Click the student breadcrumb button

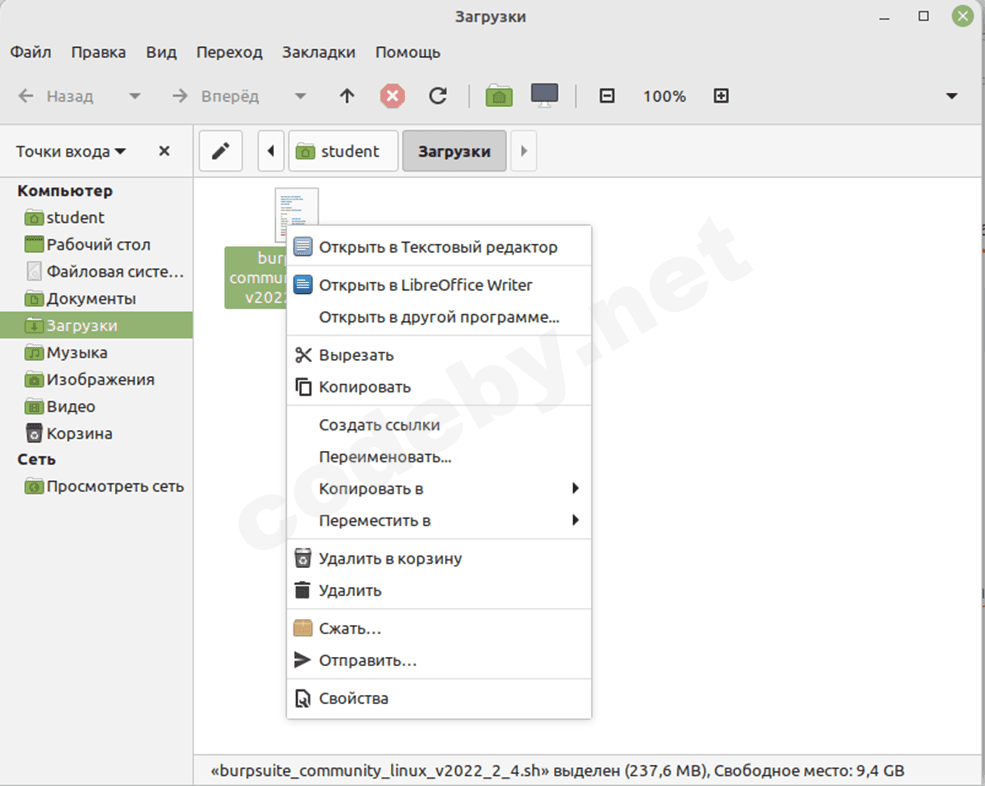(x=343, y=152)
